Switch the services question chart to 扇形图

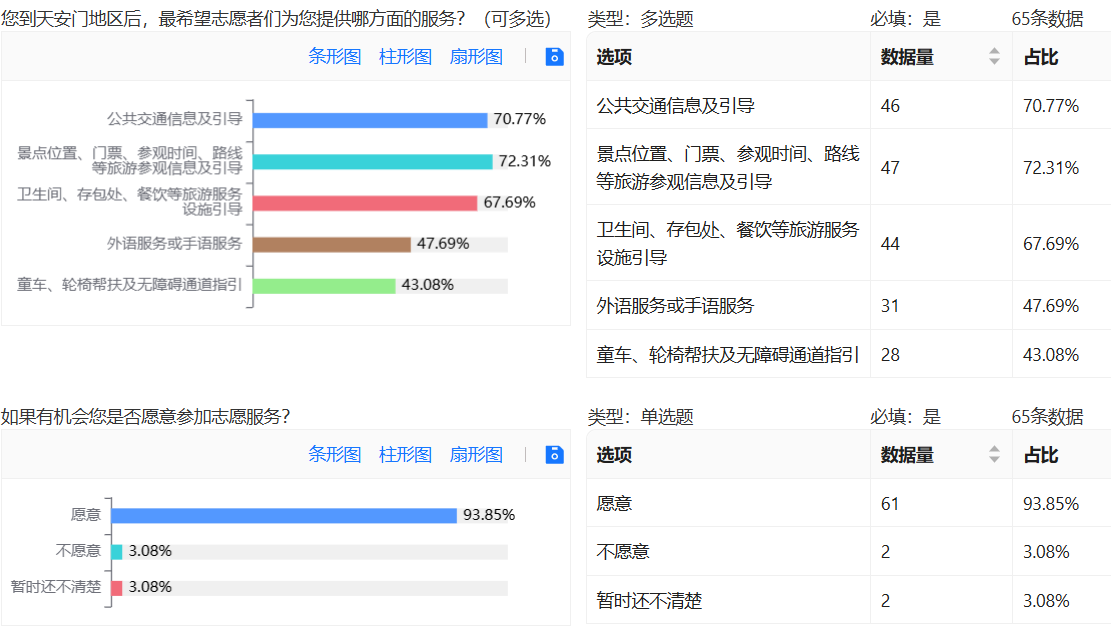[x=476, y=57]
